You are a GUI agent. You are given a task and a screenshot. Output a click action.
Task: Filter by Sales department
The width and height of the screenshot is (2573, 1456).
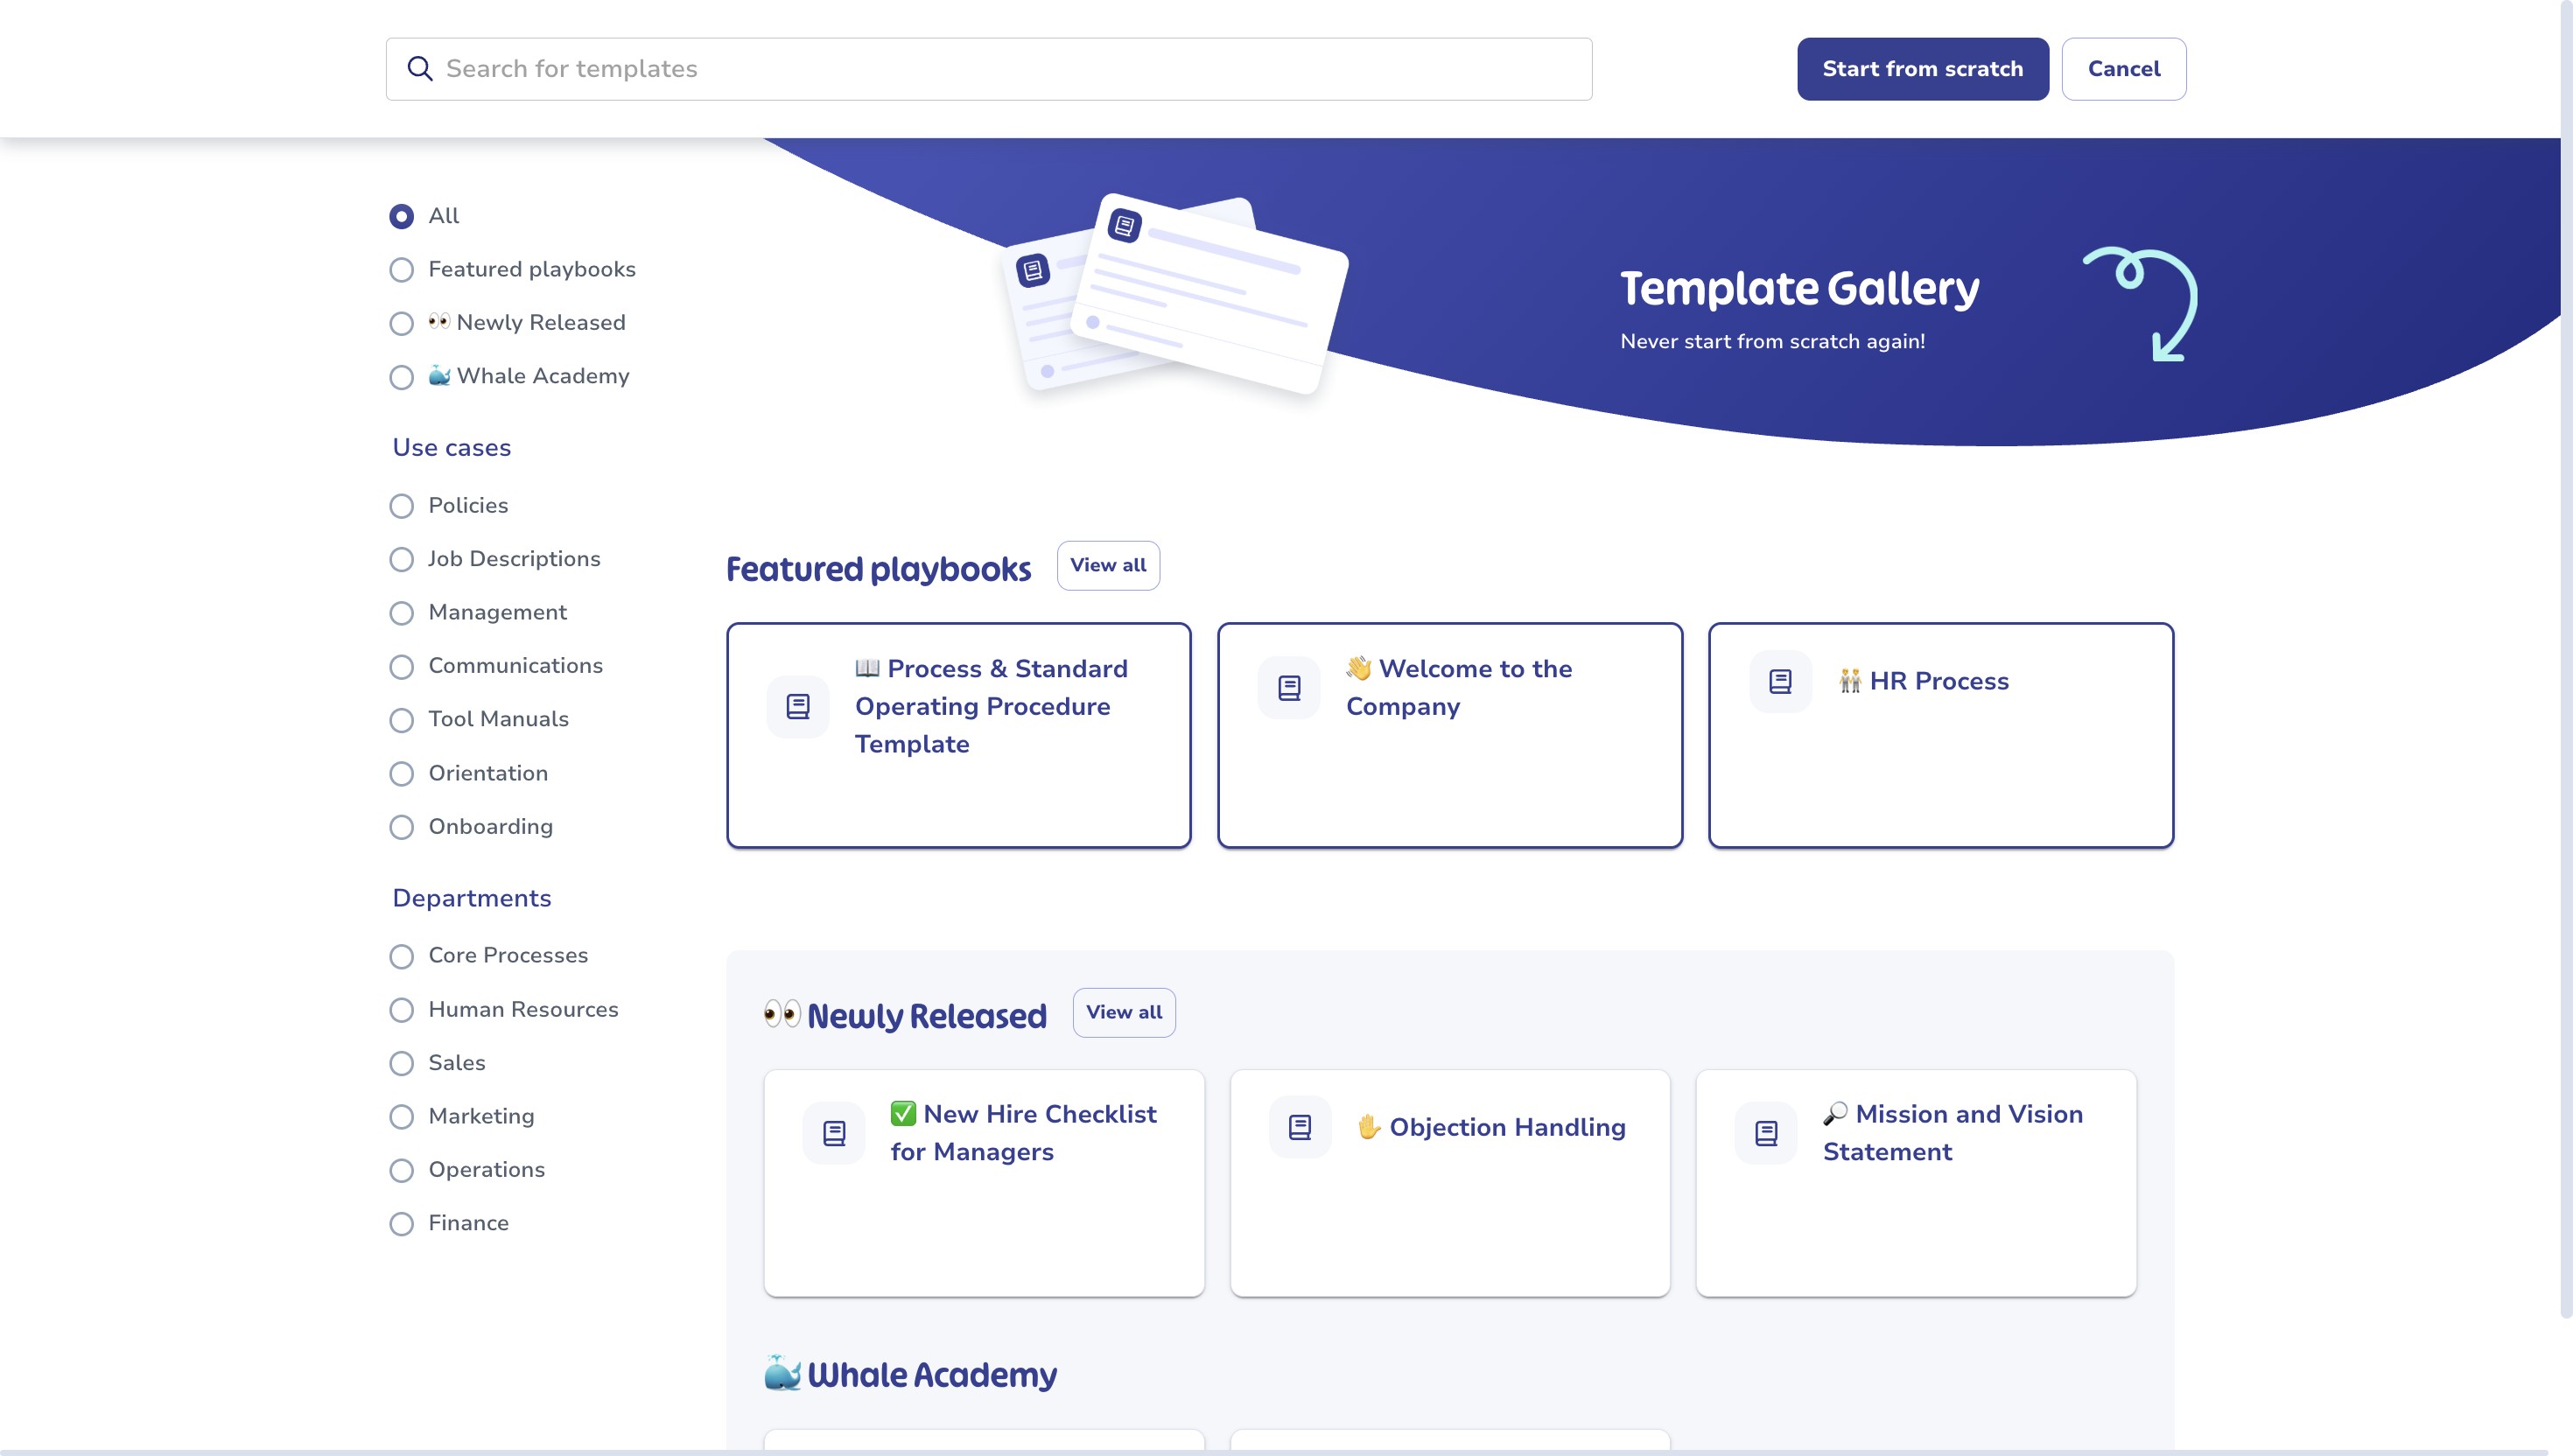point(401,1063)
